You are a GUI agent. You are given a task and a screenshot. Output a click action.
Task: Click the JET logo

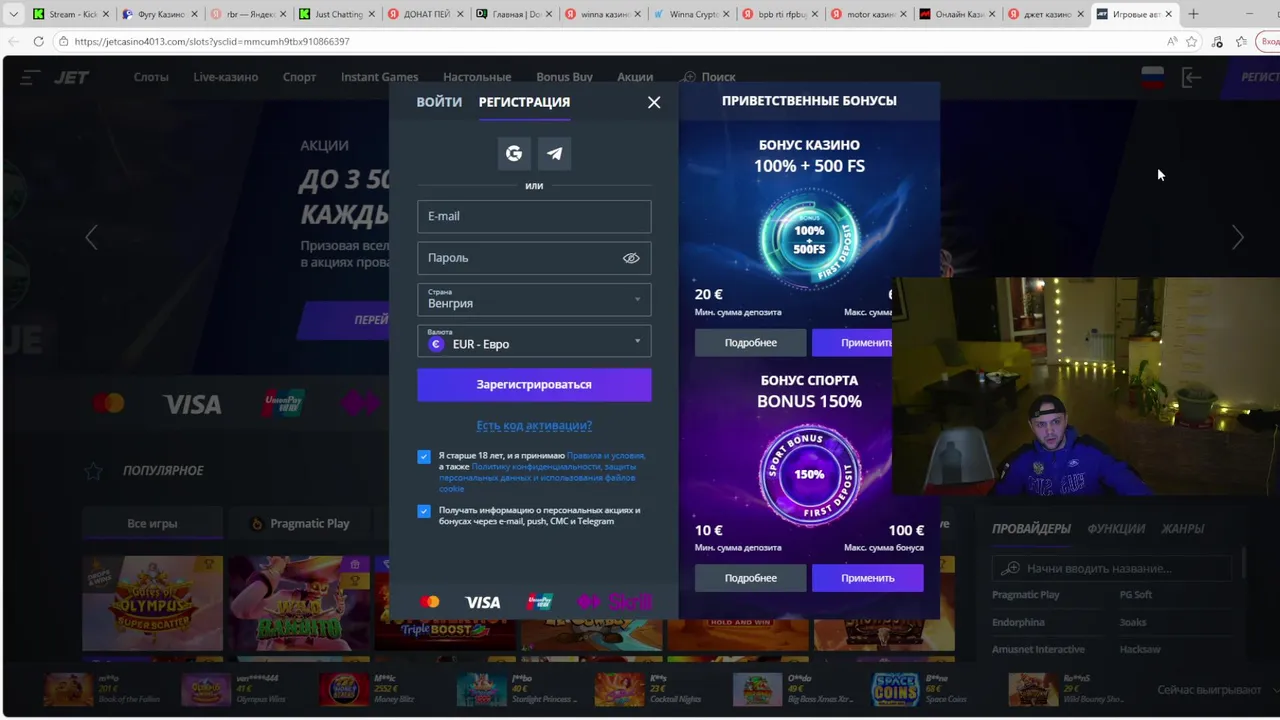point(73,77)
